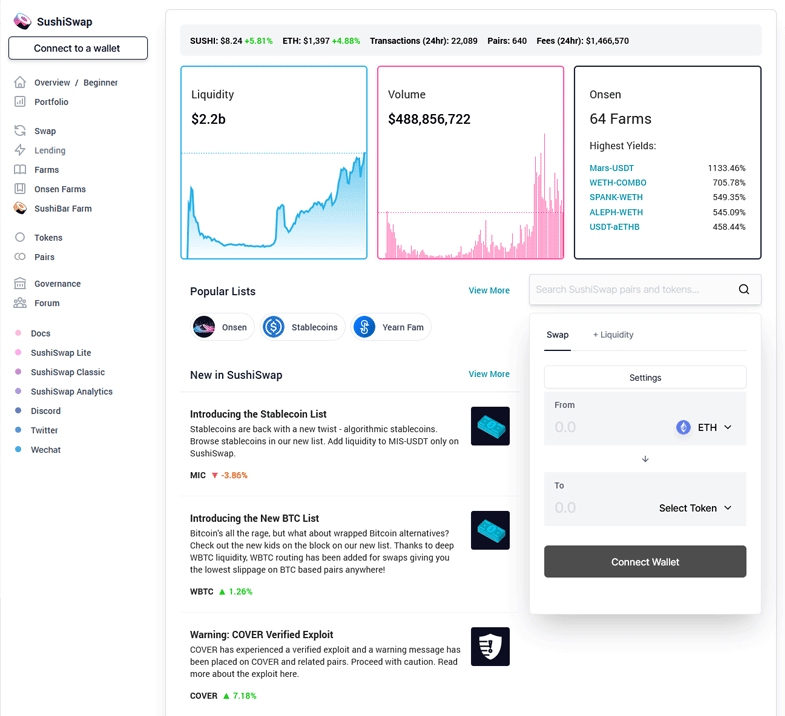Click the Governance building icon
785x716 pixels.
(20, 283)
